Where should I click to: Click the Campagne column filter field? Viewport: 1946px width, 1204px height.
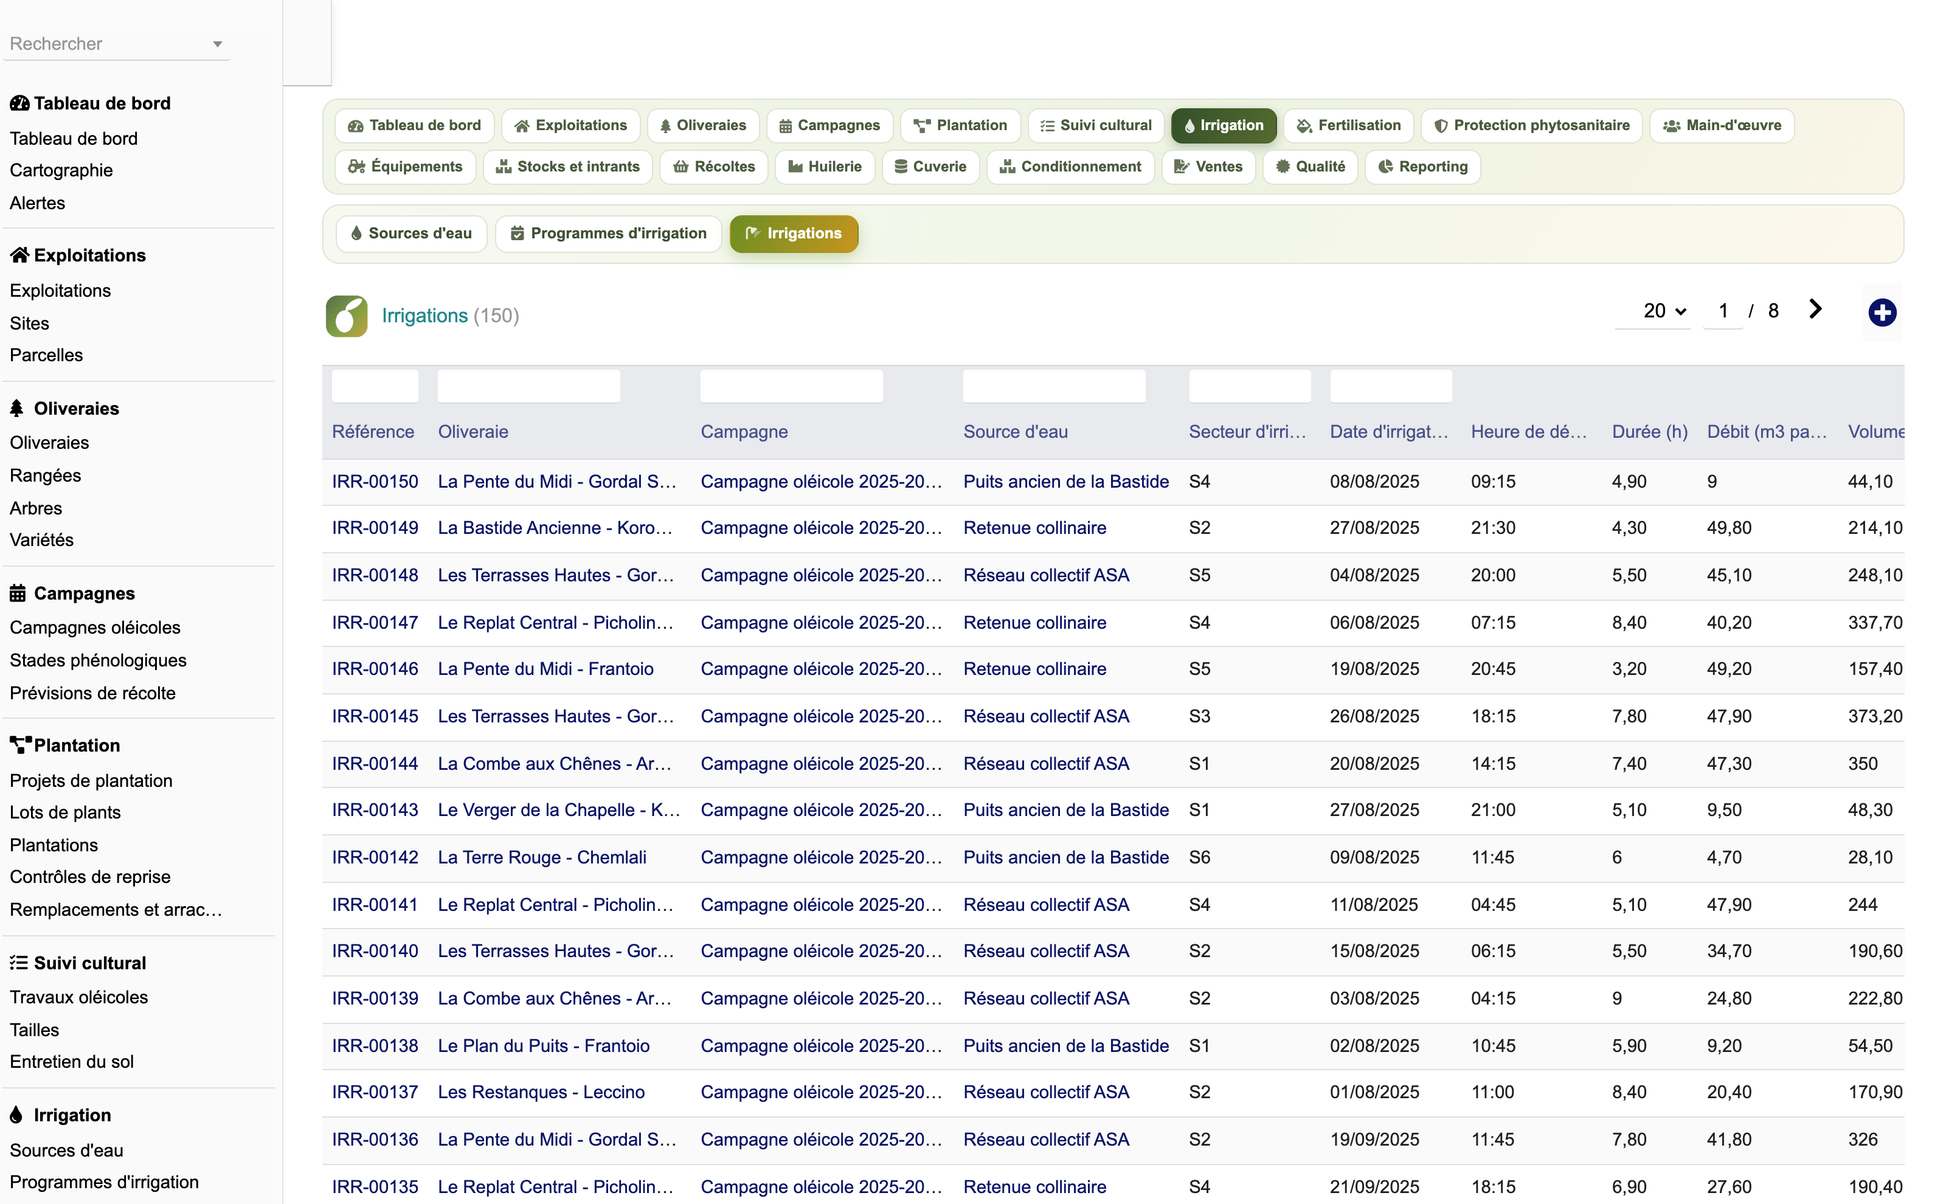791,386
